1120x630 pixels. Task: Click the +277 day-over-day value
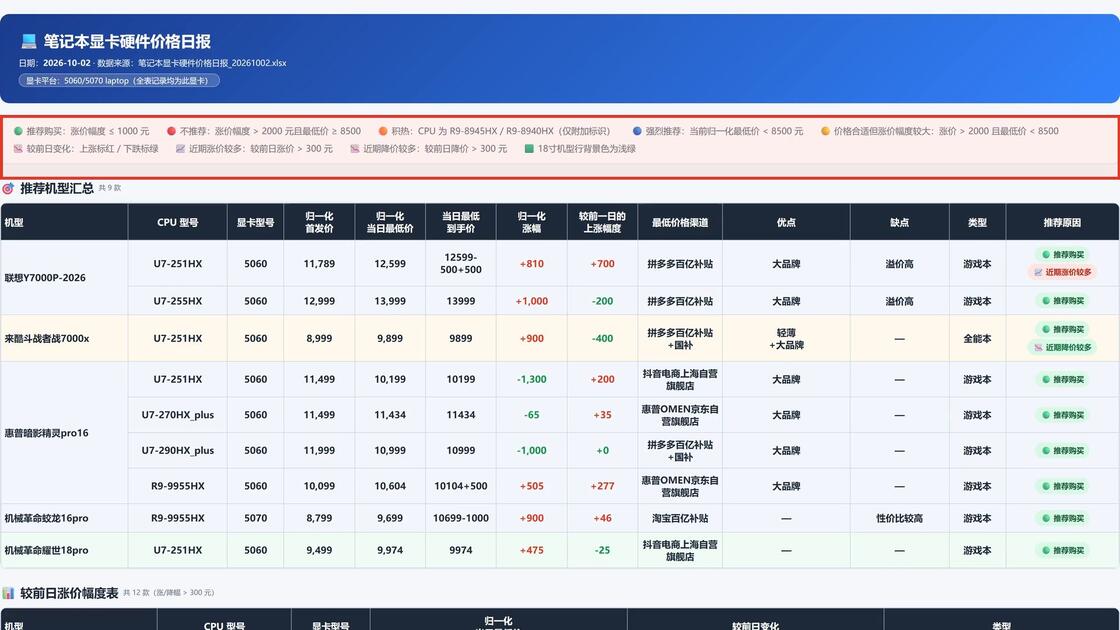[x=602, y=486]
